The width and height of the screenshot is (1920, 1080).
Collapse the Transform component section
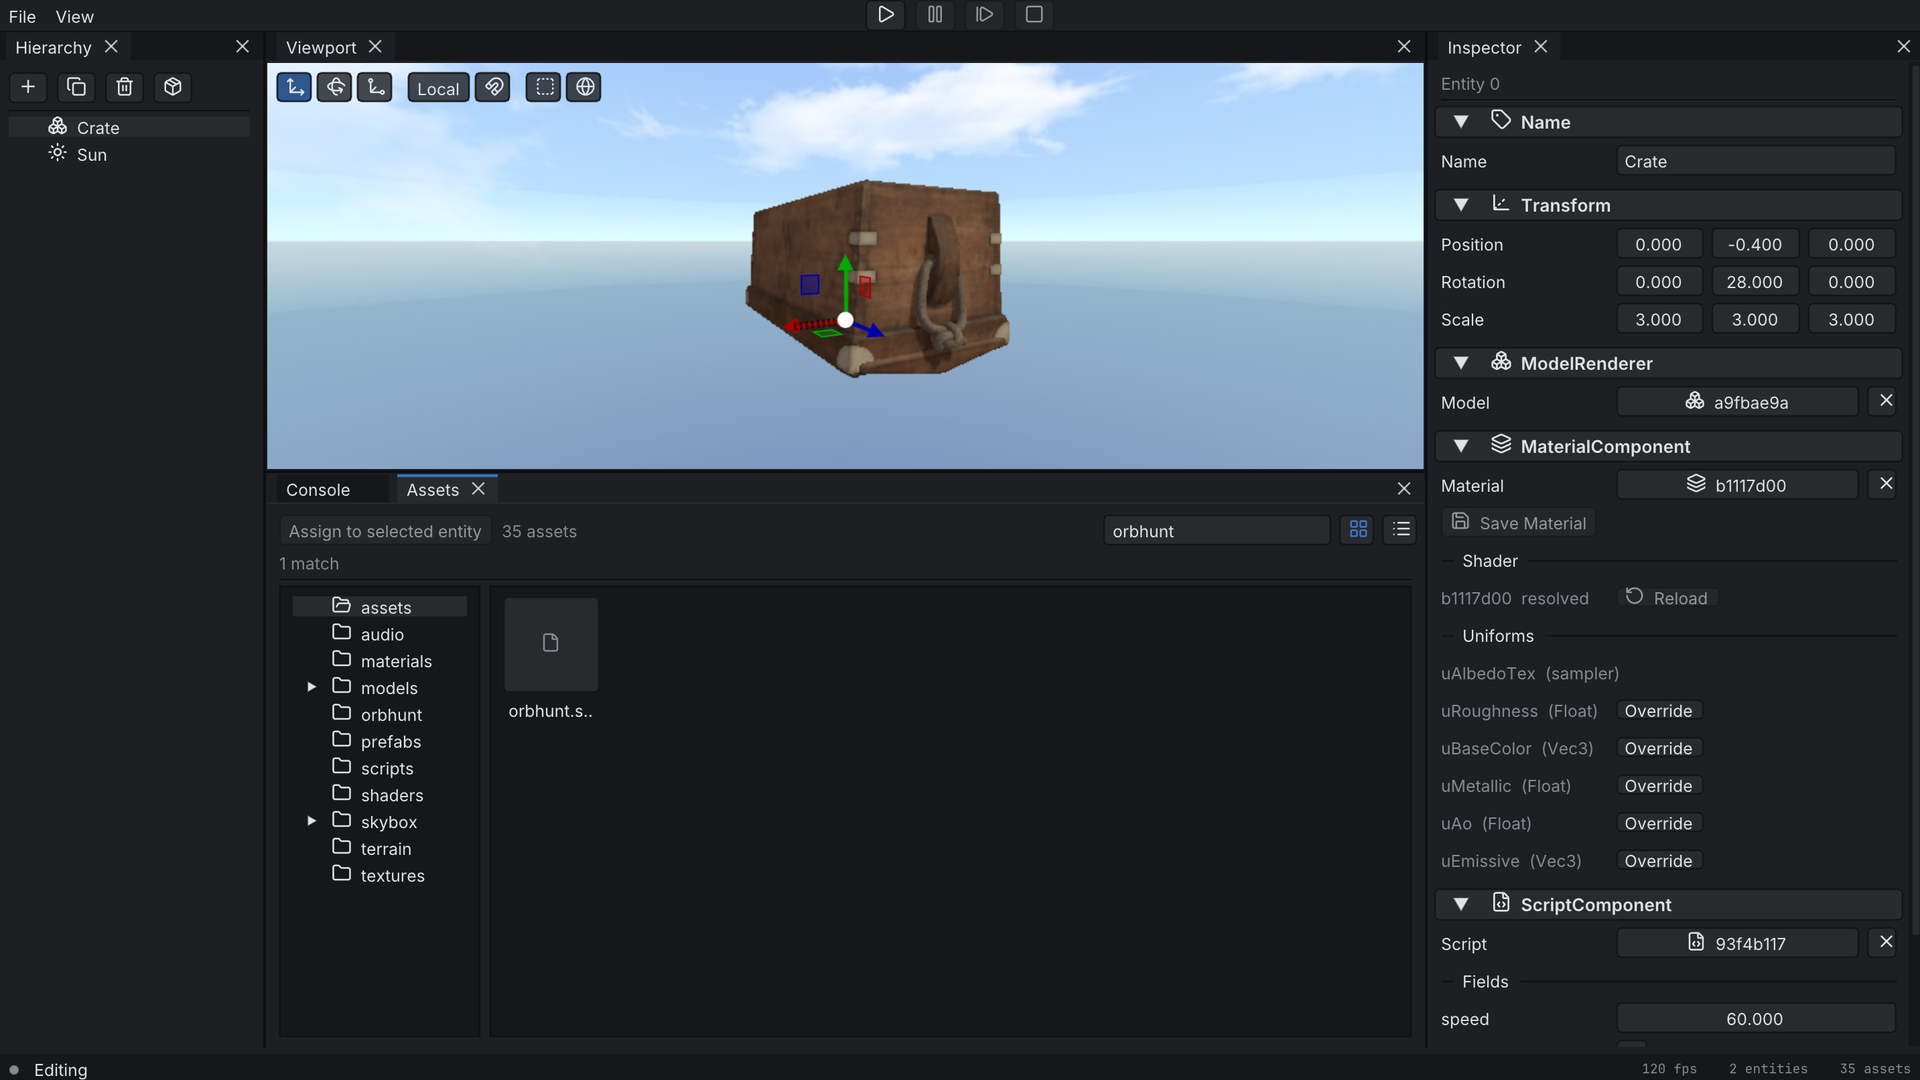1461,205
